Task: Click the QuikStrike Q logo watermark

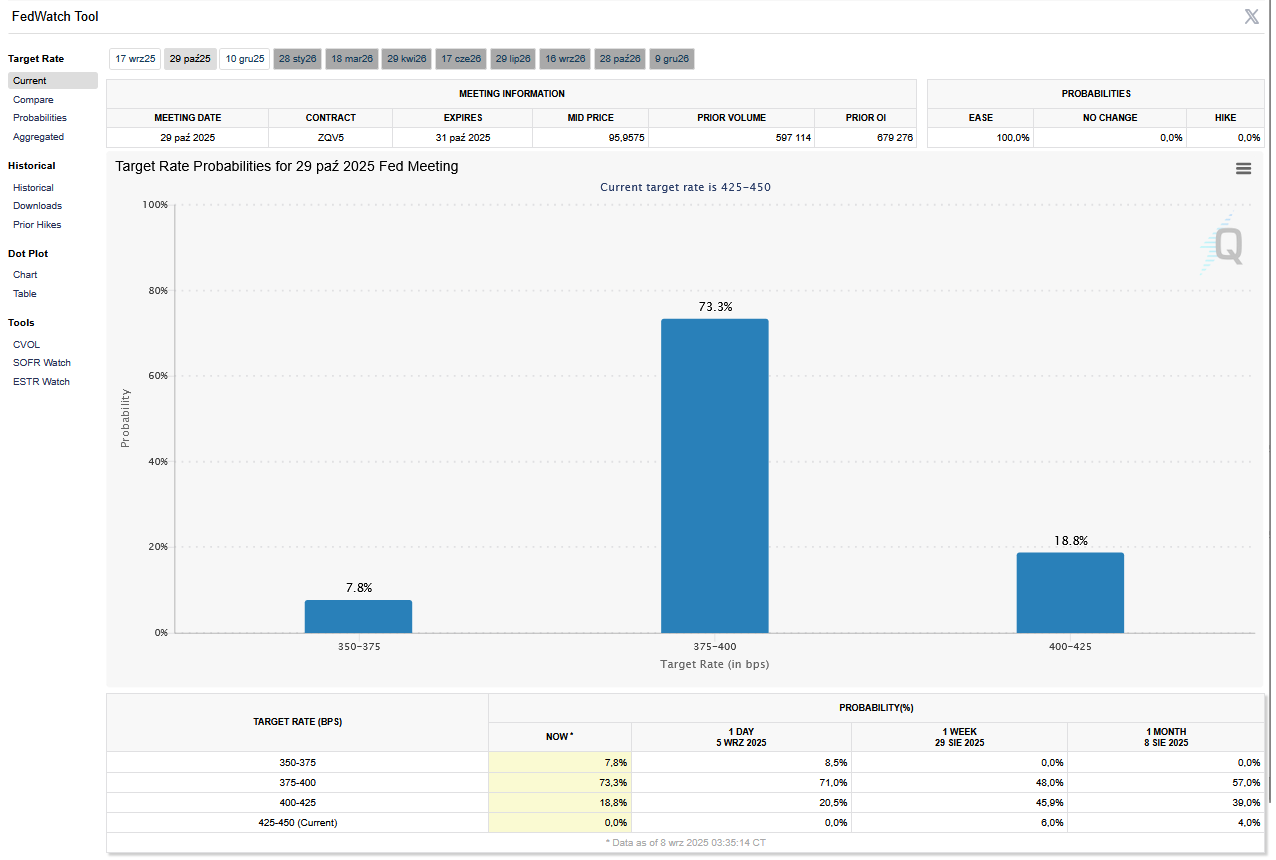Action: 1224,246
